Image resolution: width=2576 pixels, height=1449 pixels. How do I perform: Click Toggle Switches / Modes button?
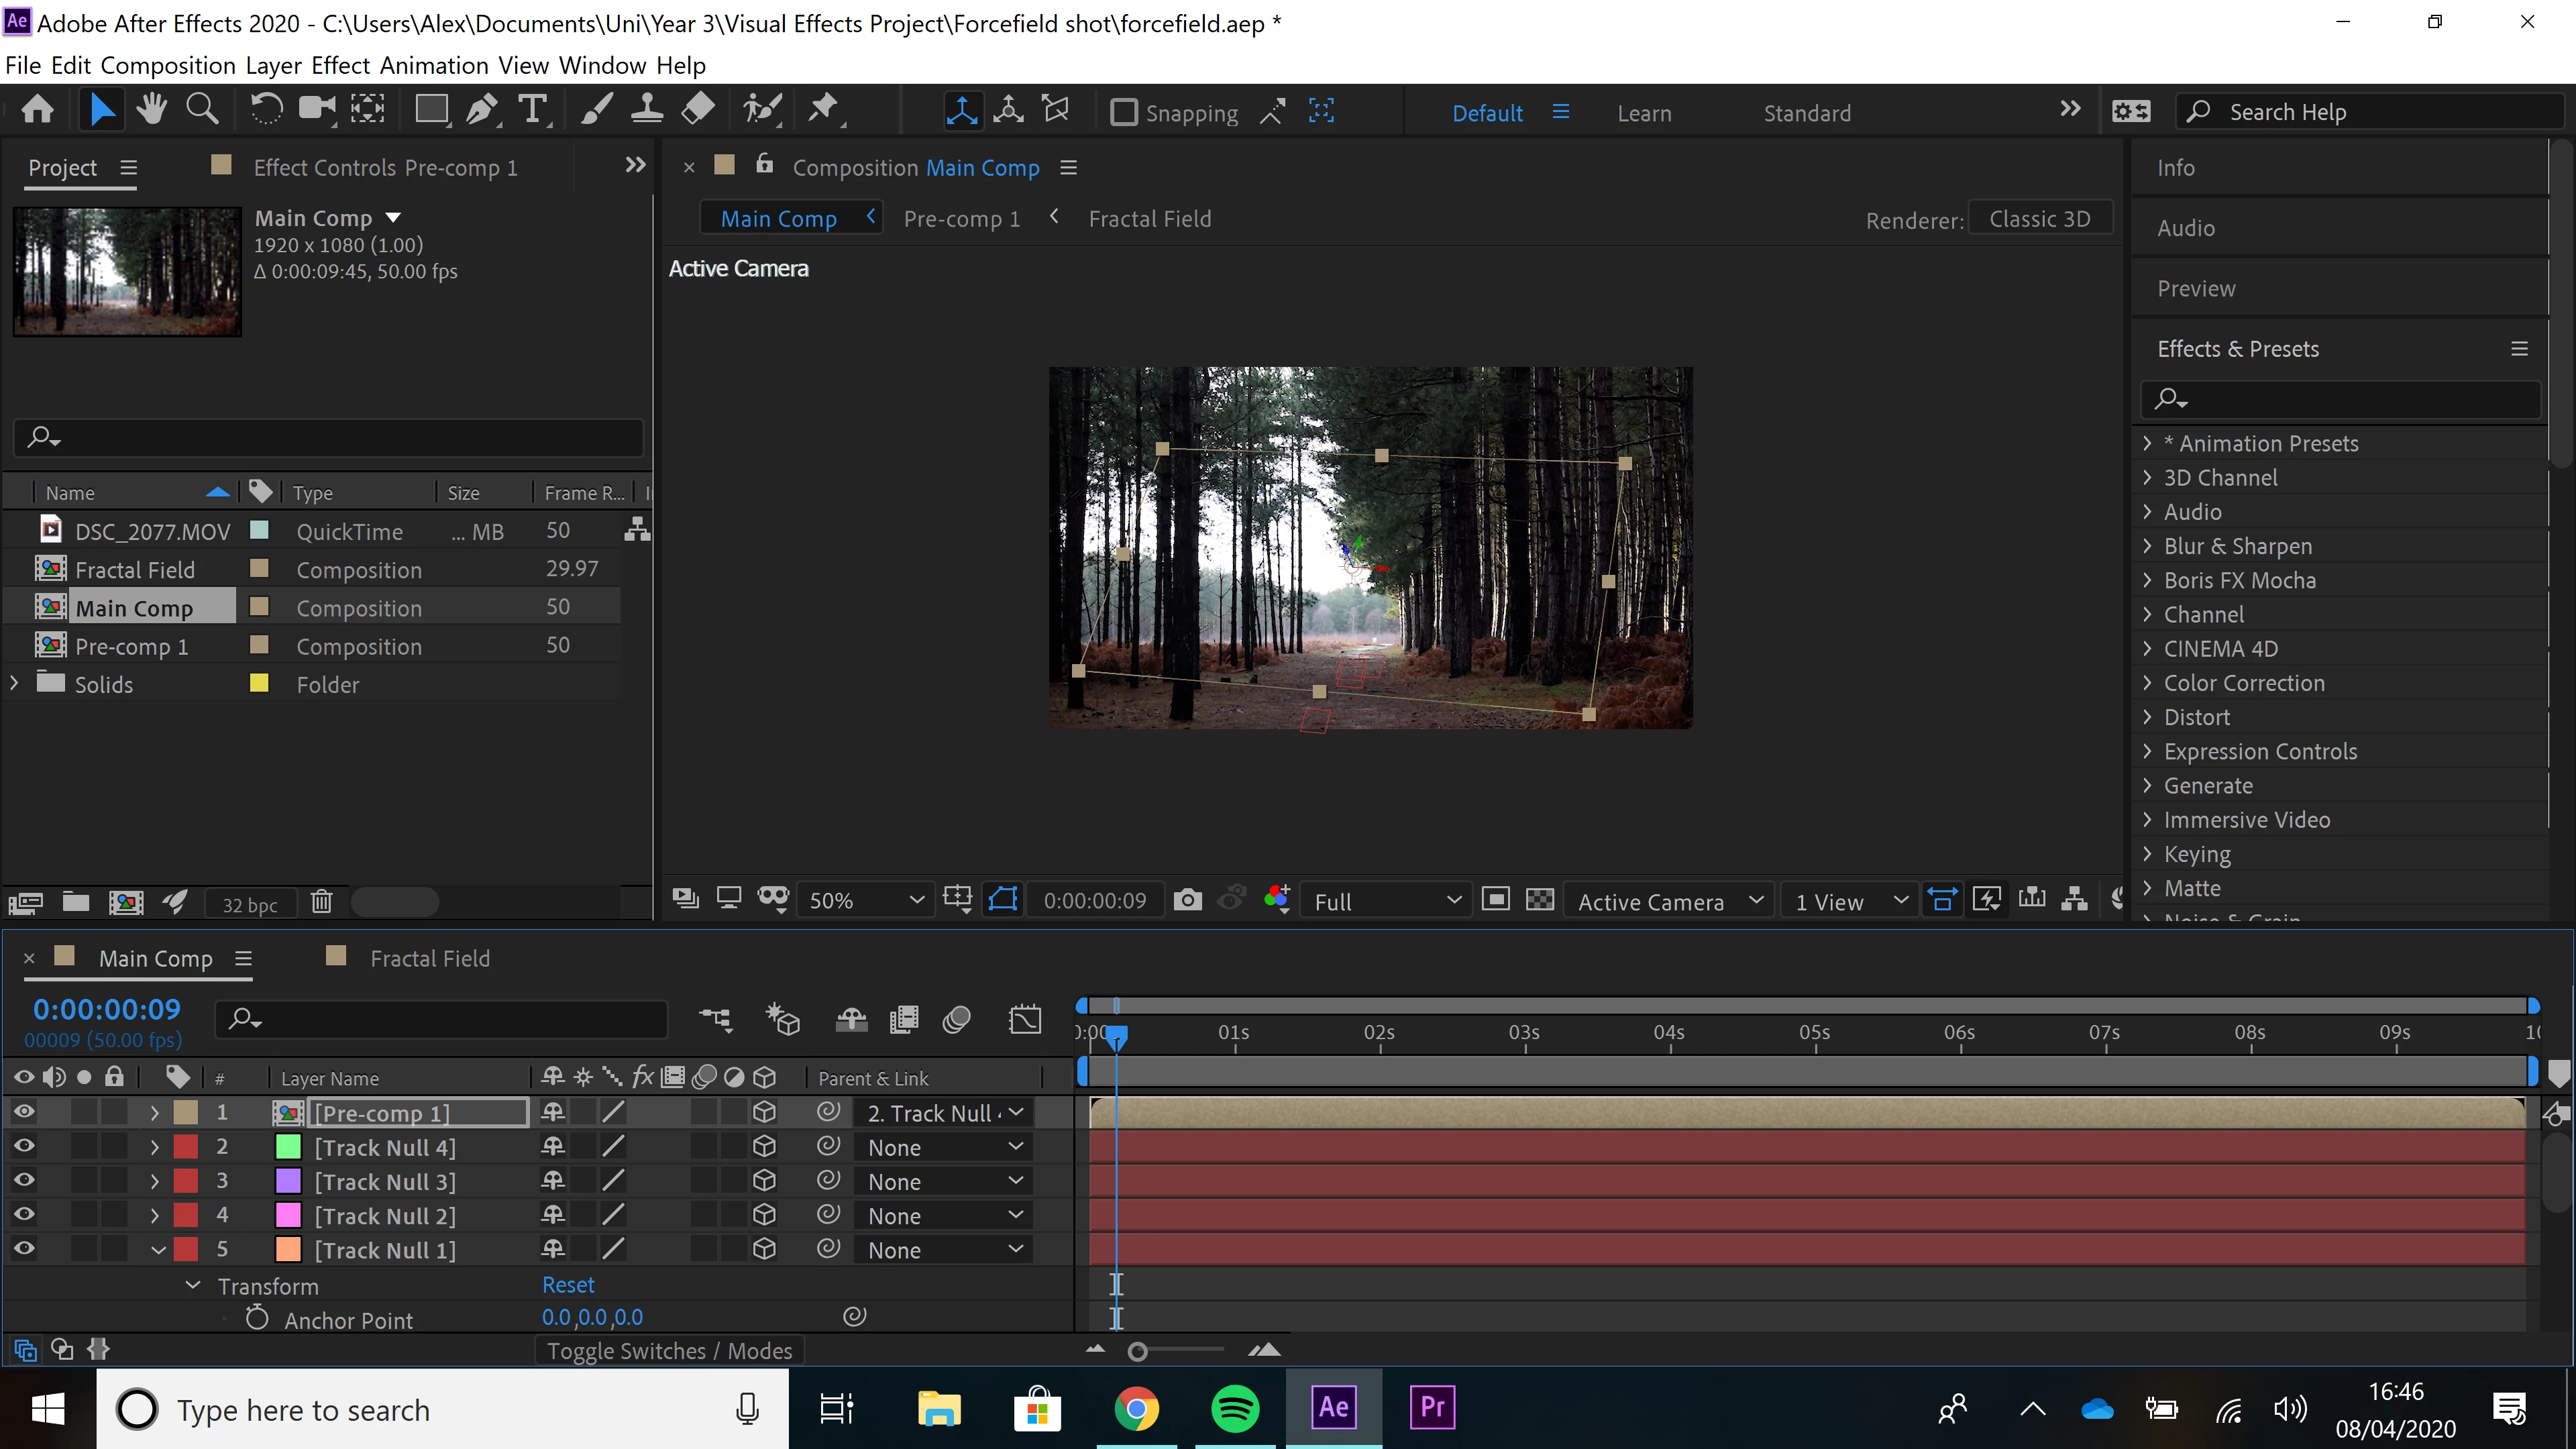(669, 1351)
